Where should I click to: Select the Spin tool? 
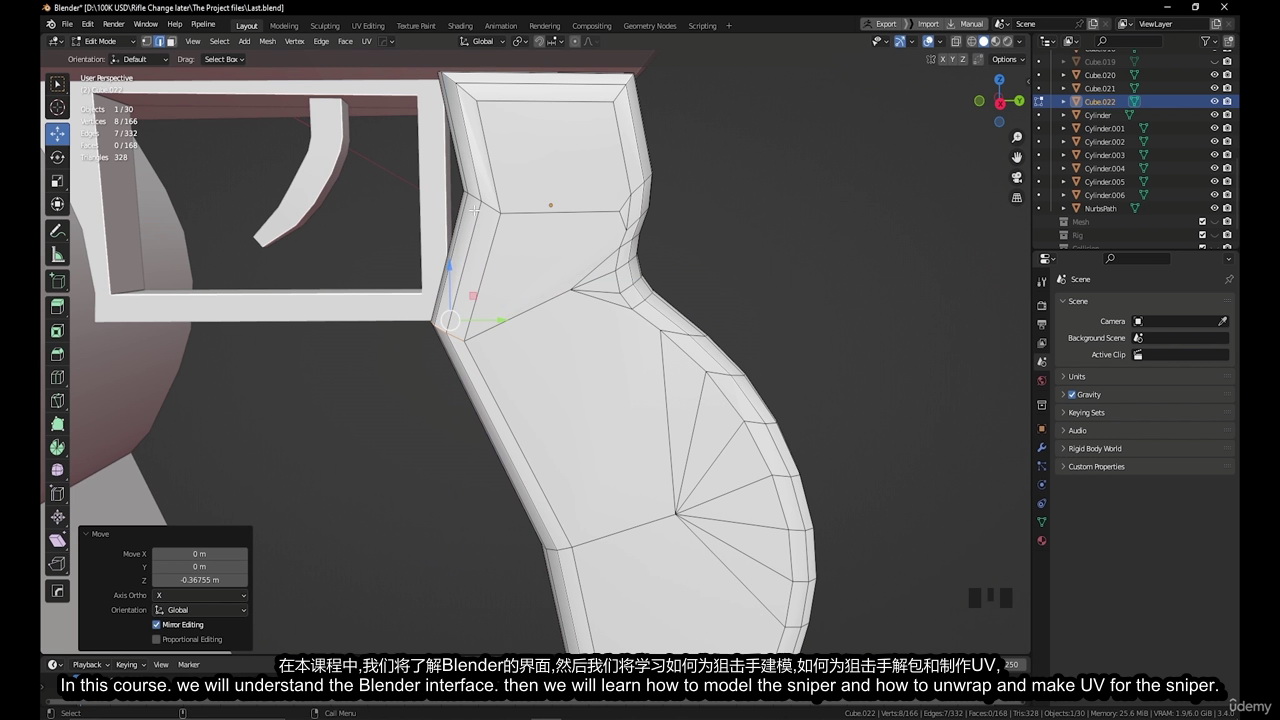tap(57, 447)
